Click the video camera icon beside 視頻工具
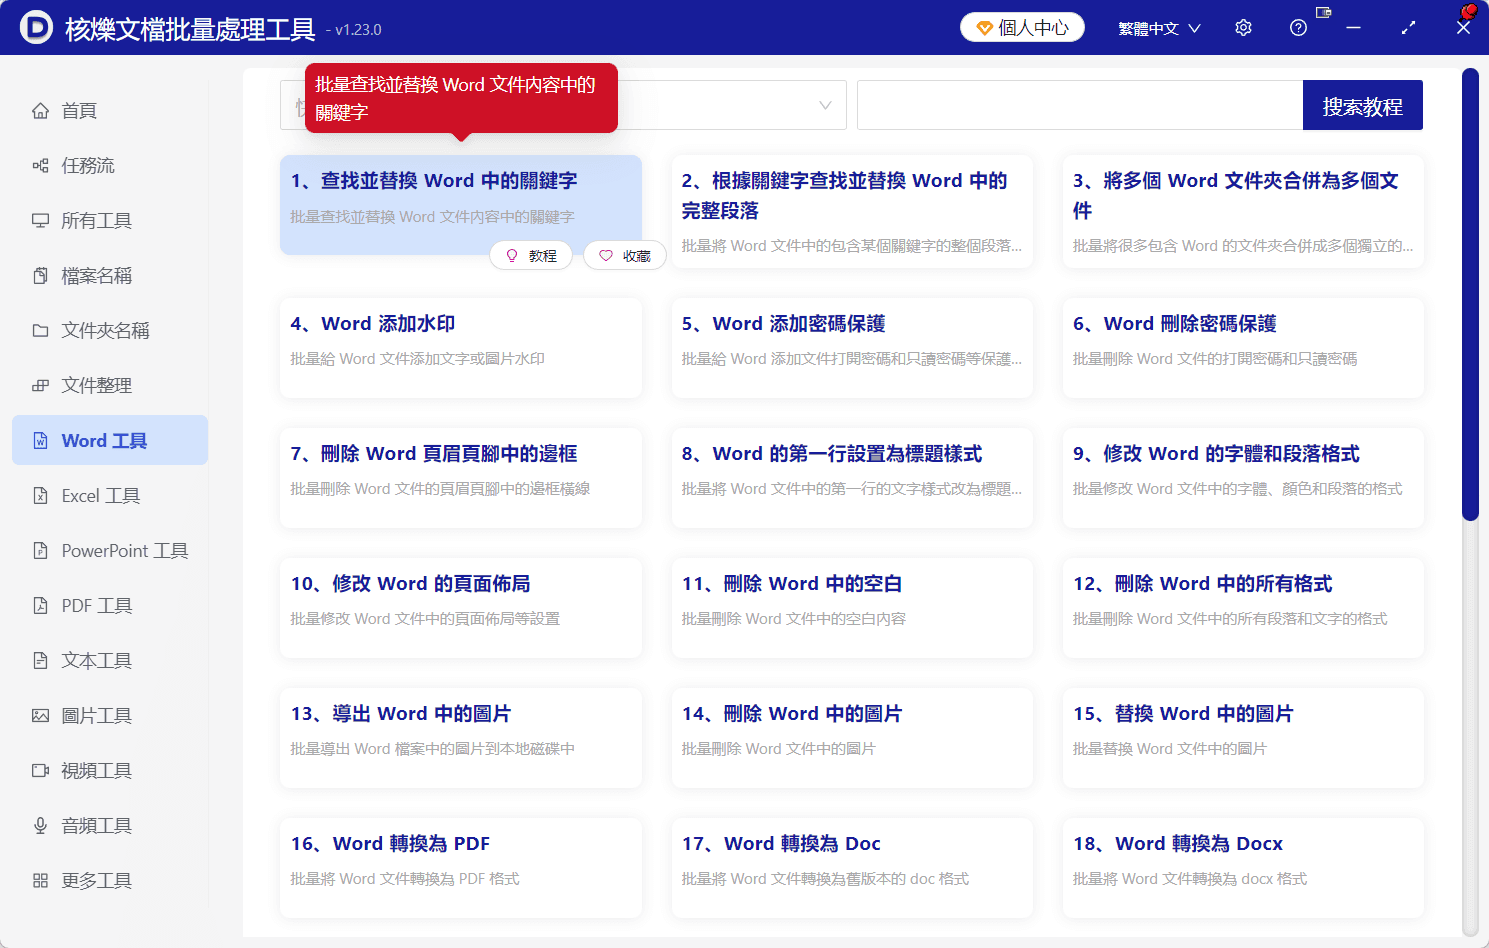Screen dimensions: 1489x948 coord(40,771)
